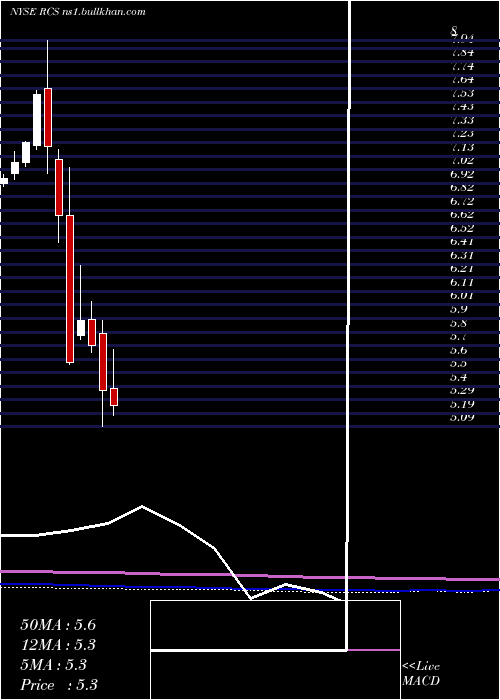Click the 7.64 price axis label
This screenshot has width=500, height=700.
(462, 79)
